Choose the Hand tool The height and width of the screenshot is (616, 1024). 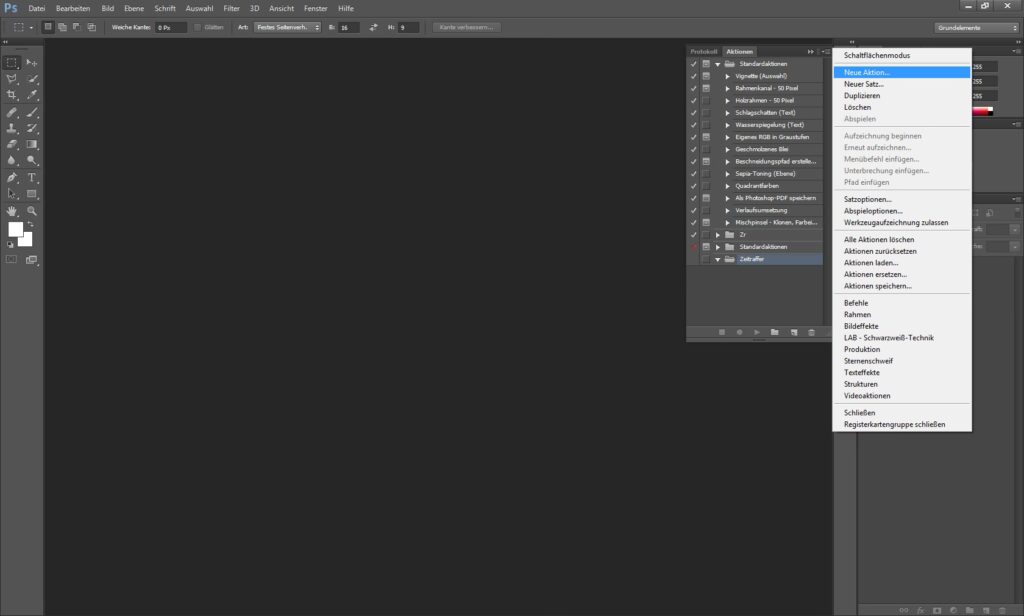pos(12,211)
